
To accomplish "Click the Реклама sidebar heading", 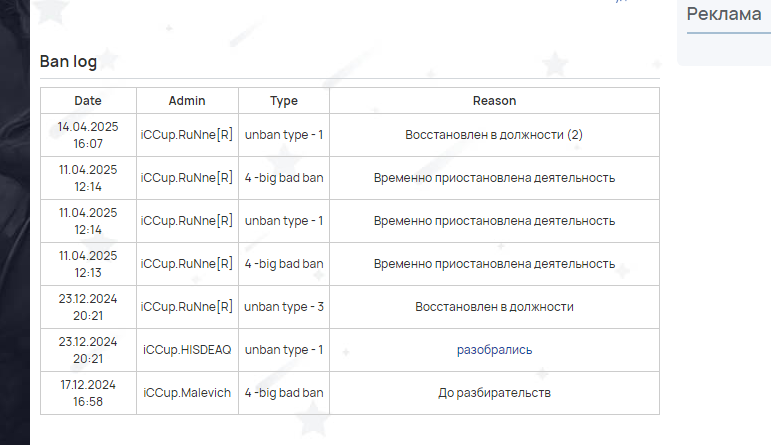I will pyautogui.click(x=724, y=14).
